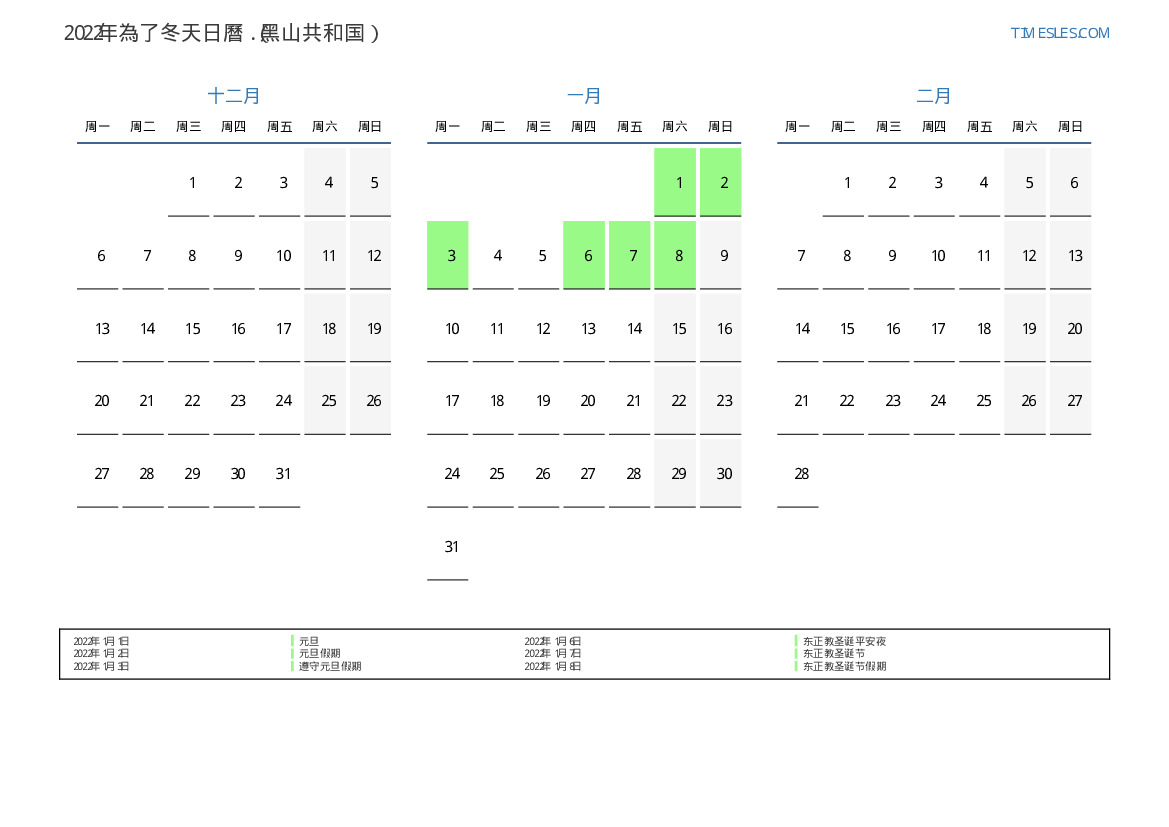Viewport: 1169px width, 827px height.
Task: Click January 8 highlighted Saturday cell
Action: coord(675,255)
